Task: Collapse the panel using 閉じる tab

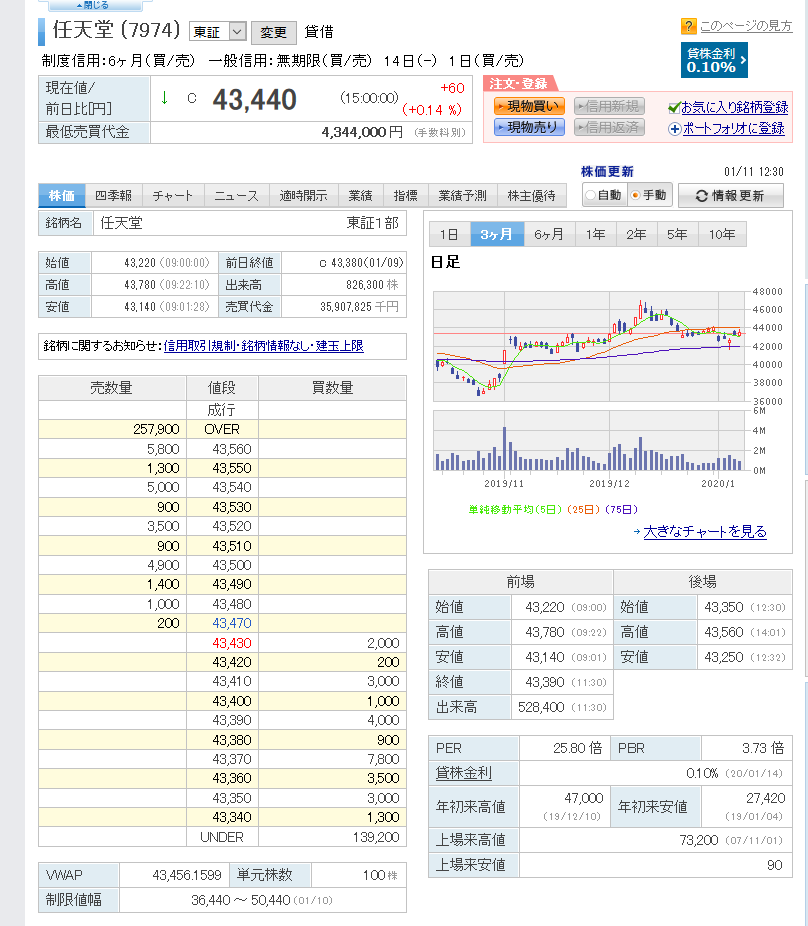Action: tap(95, 5)
